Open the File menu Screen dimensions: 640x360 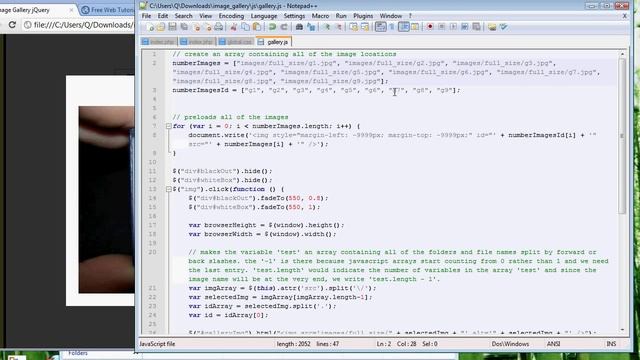[x=146, y=16]
